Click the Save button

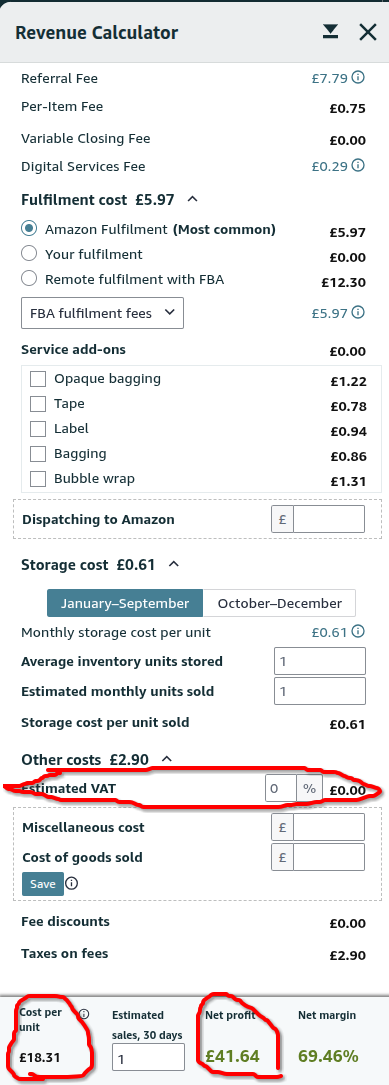pos(43,884)
